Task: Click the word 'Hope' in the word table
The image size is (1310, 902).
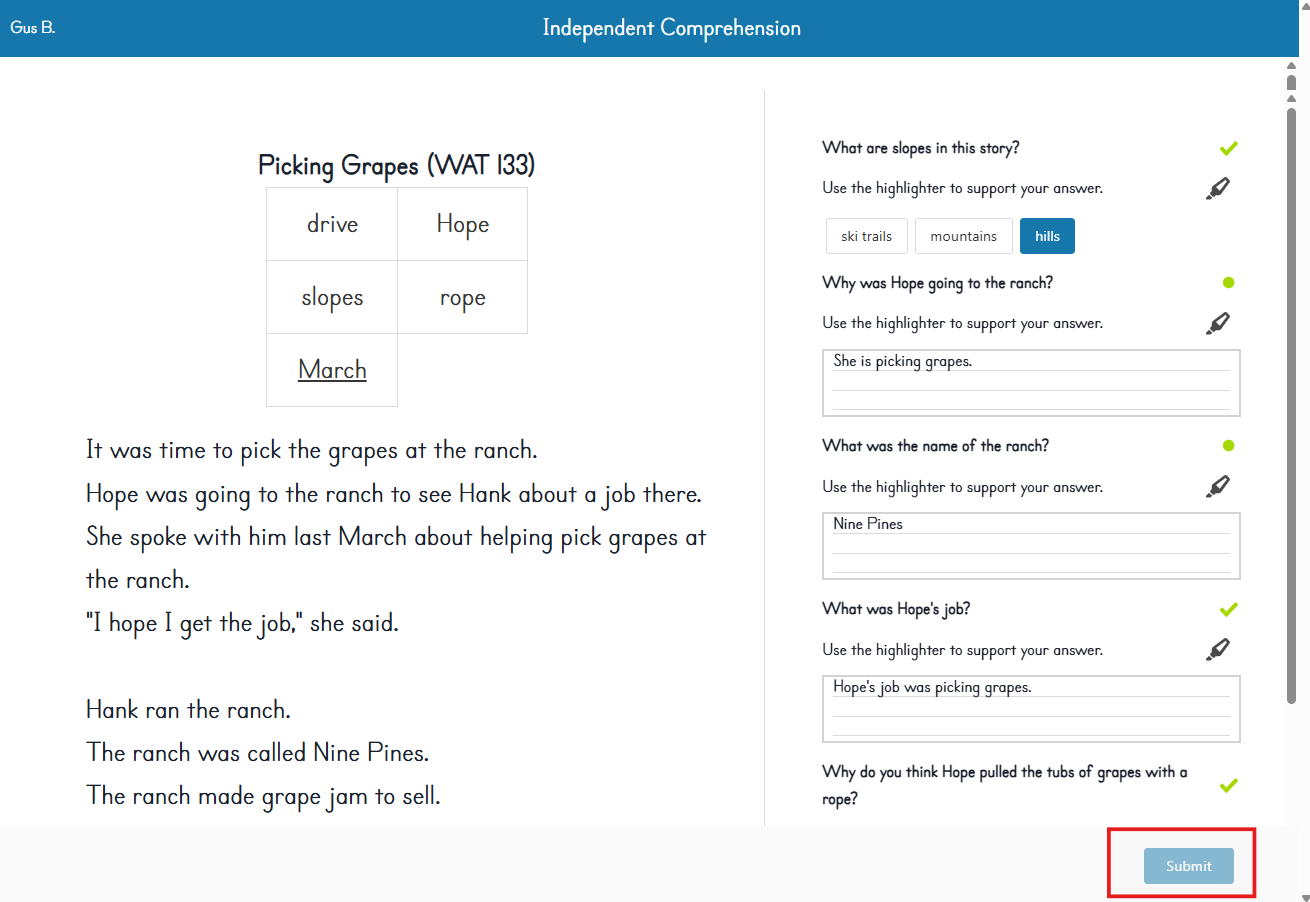Action: [462, 224]
